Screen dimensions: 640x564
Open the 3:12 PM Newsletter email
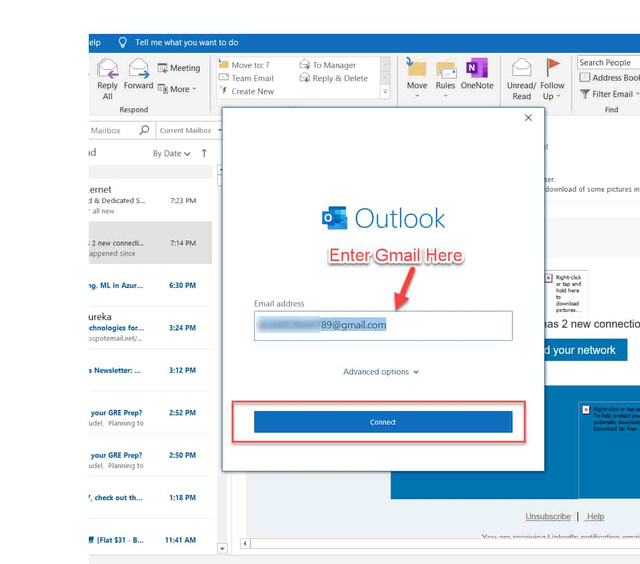tap(150, 370)
